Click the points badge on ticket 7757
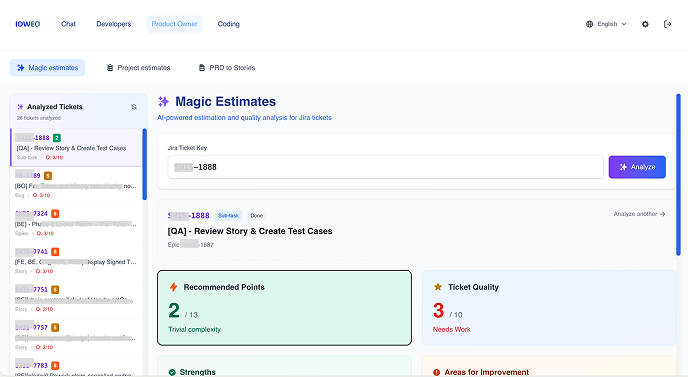Screen dimensions: 688x377 [55, 327]
